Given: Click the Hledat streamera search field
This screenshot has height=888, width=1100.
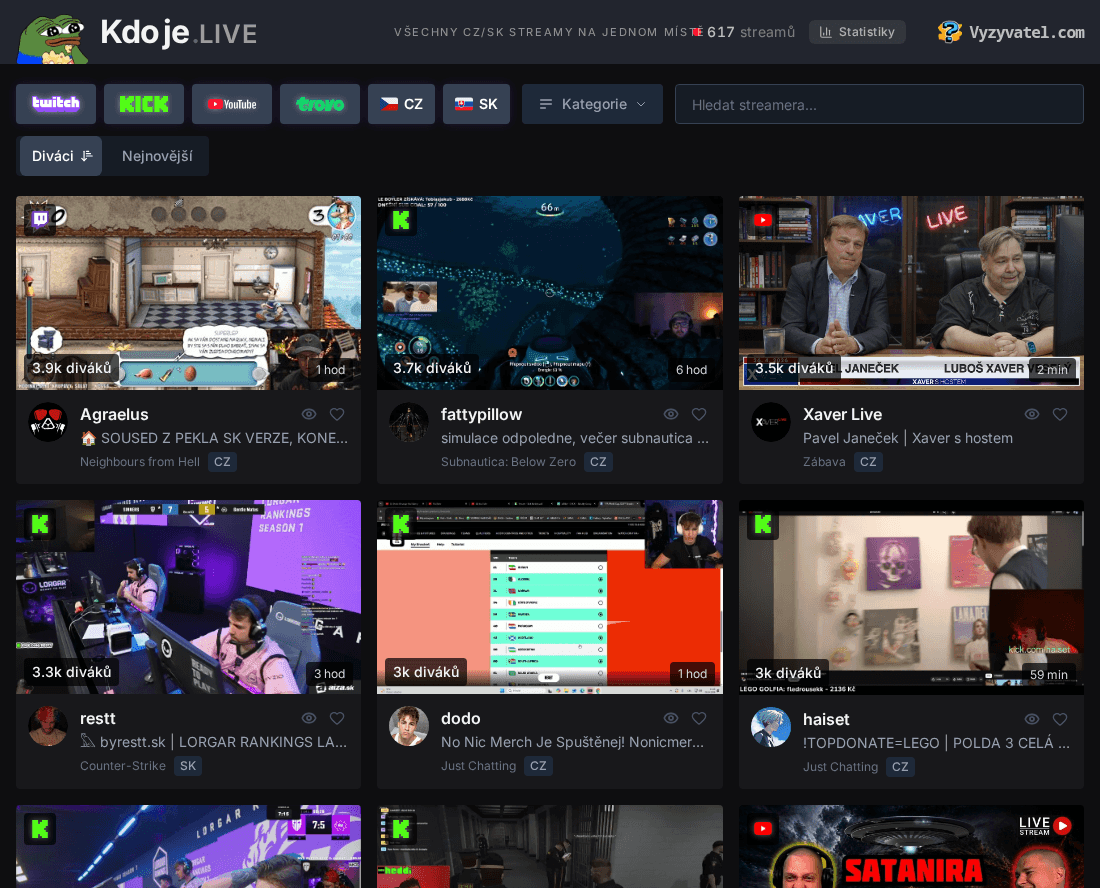Looking at the screenshot, I should click(879, 103).
